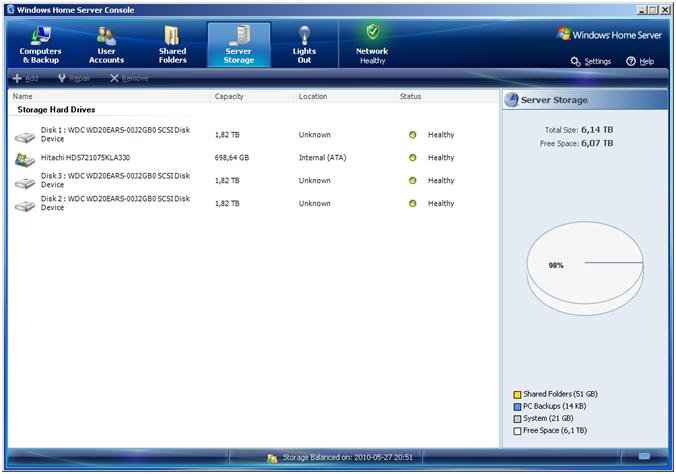The height and width of the screenshot is (474, 676).
Task: Select Hitachi HDS721075KLA330 drive name
Action: pyautogui.click(x=85, y=157)
